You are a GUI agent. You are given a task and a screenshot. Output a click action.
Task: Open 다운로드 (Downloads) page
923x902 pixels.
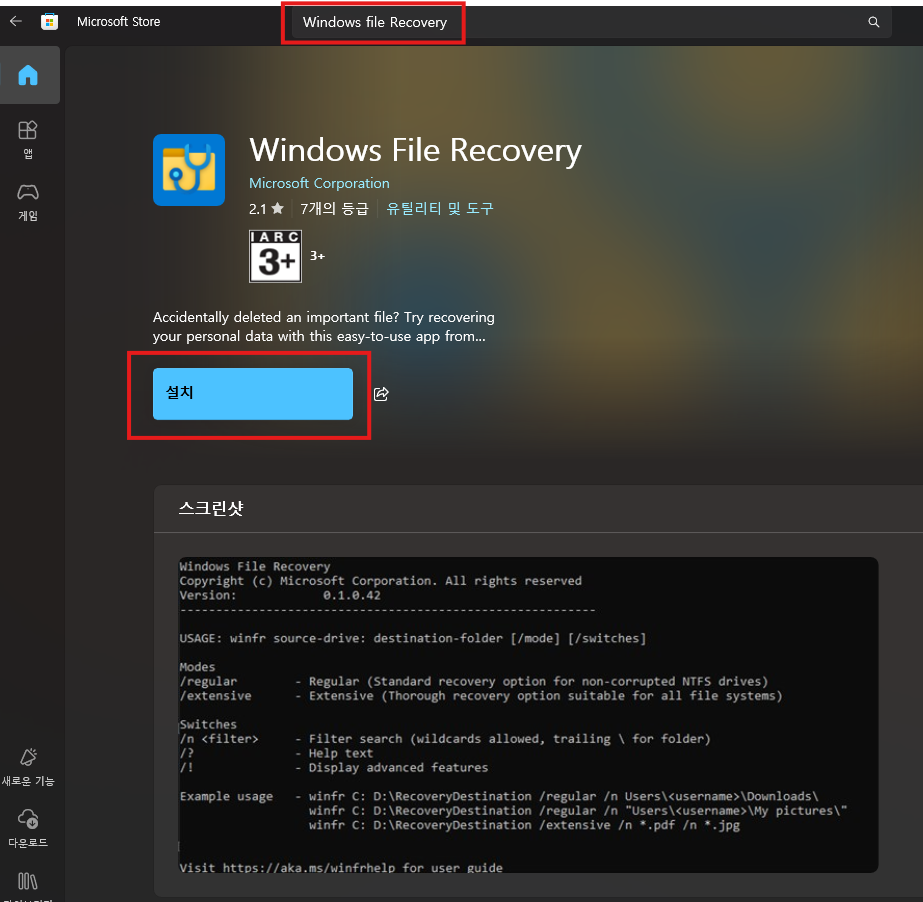coord(28,829)
